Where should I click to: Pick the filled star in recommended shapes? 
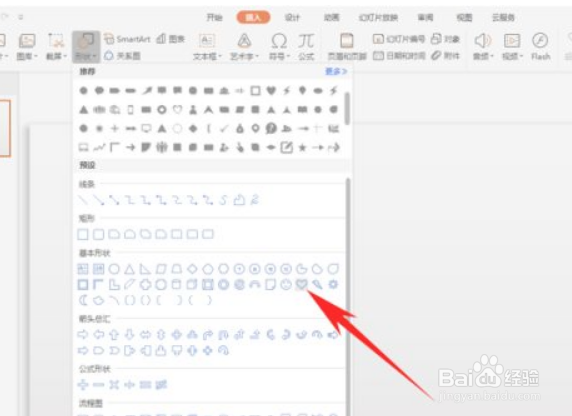[x=302, y=147]
